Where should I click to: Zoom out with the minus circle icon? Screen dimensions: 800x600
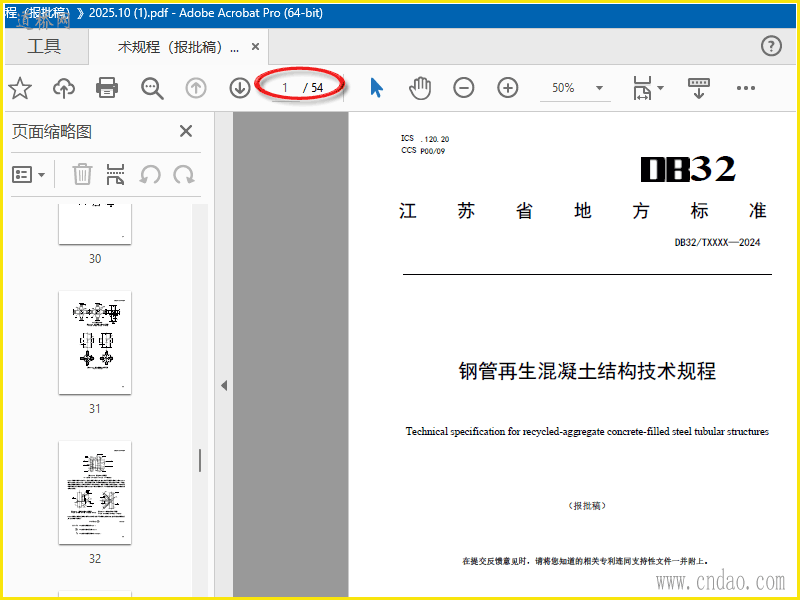(x=464, y=88)
